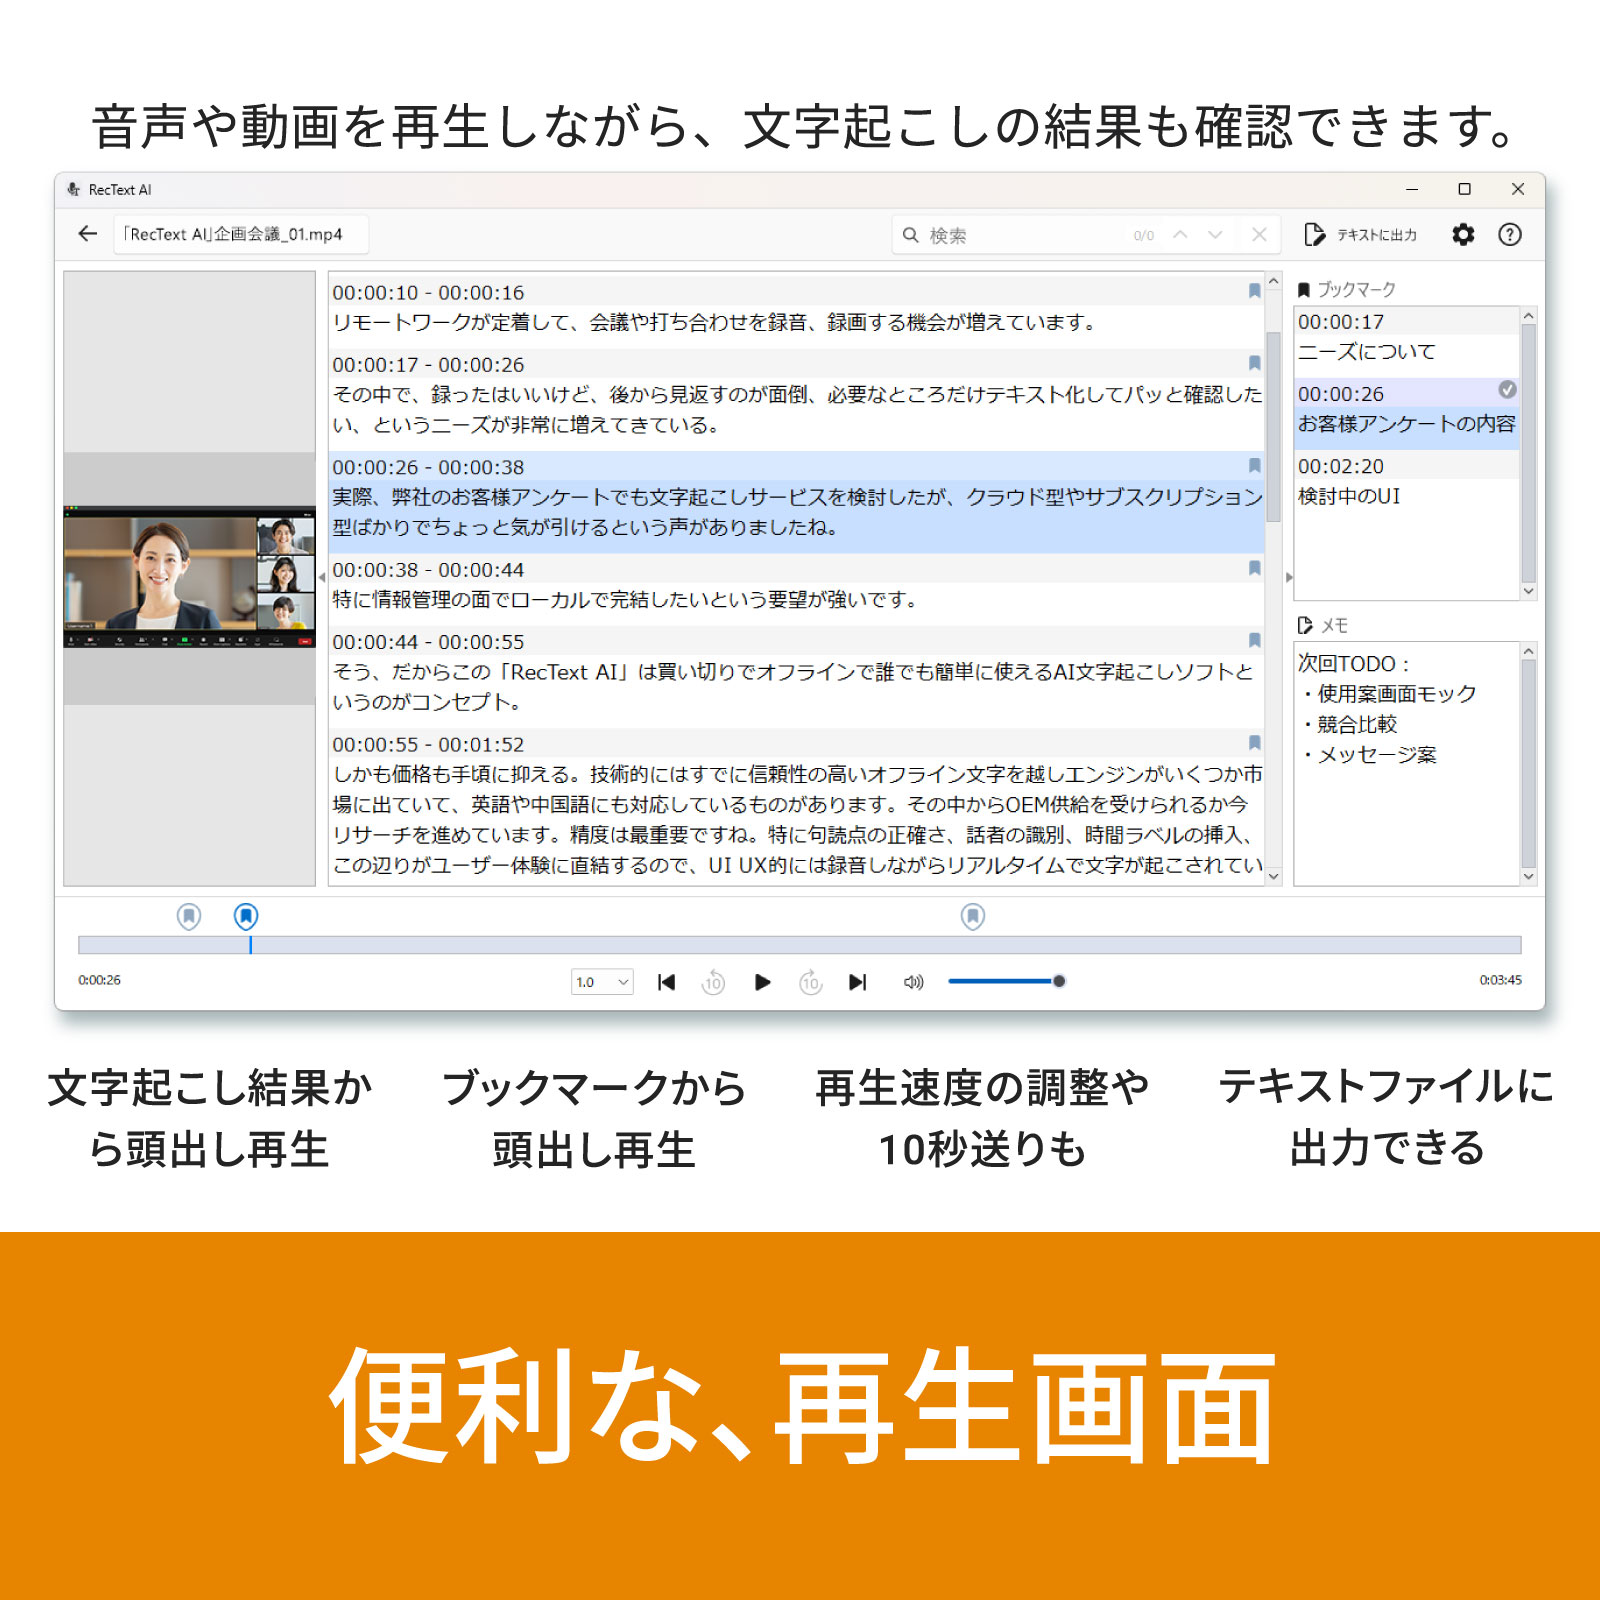Clear the search with the X icon
The height and width of the screenshot is (1600, 1600).
[1259, 235]
